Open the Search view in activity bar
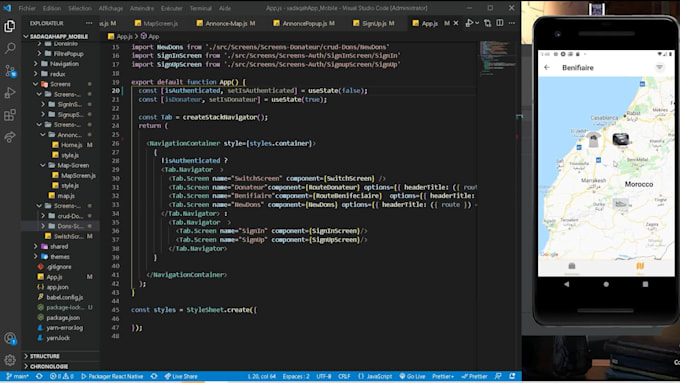 point(10,48)
